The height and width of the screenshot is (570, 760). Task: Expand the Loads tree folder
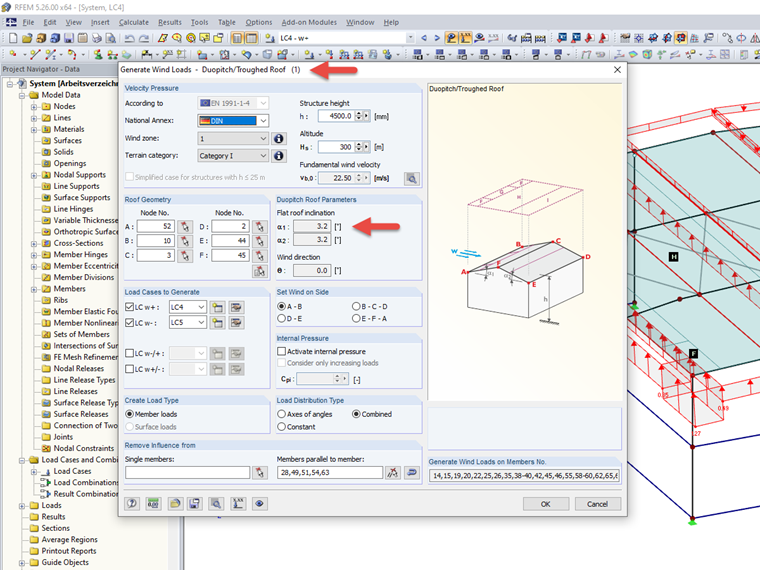[x=22, y=506]
